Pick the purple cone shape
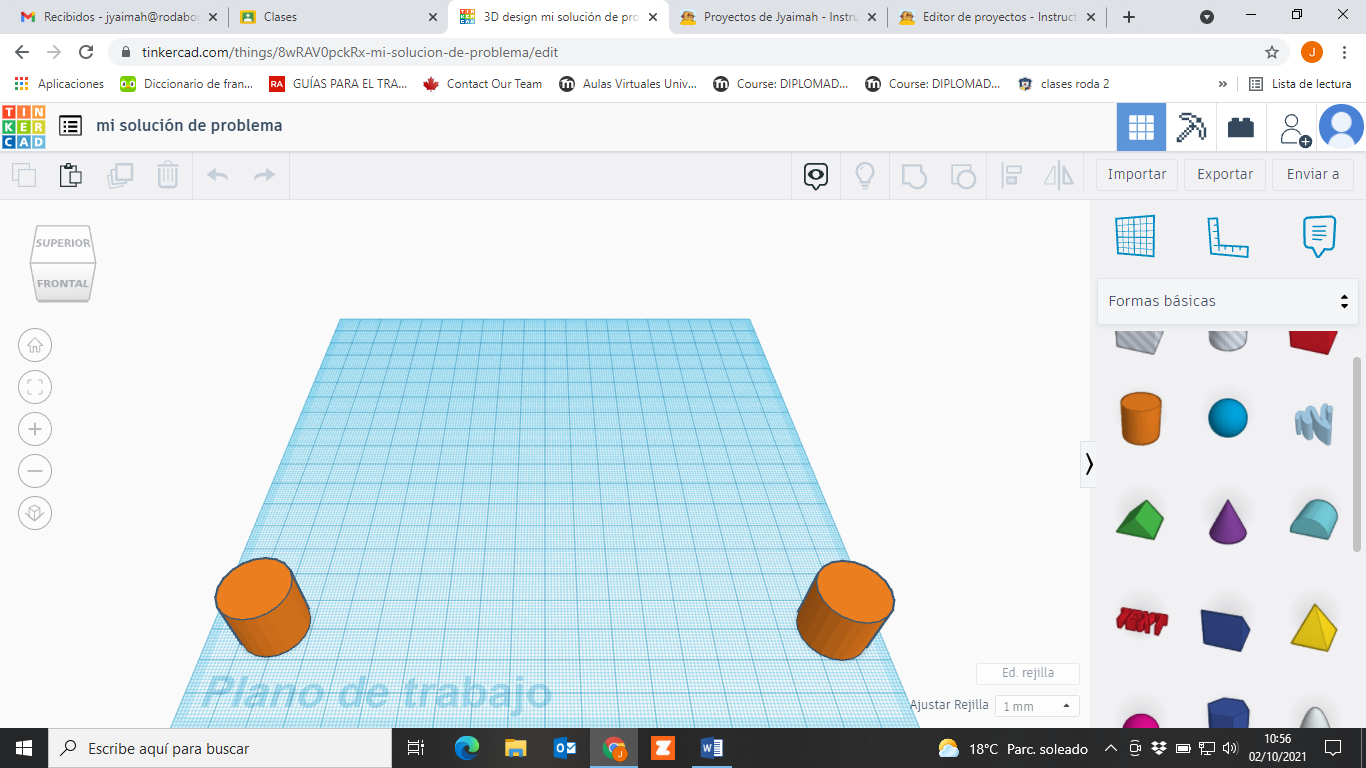 1228,521
